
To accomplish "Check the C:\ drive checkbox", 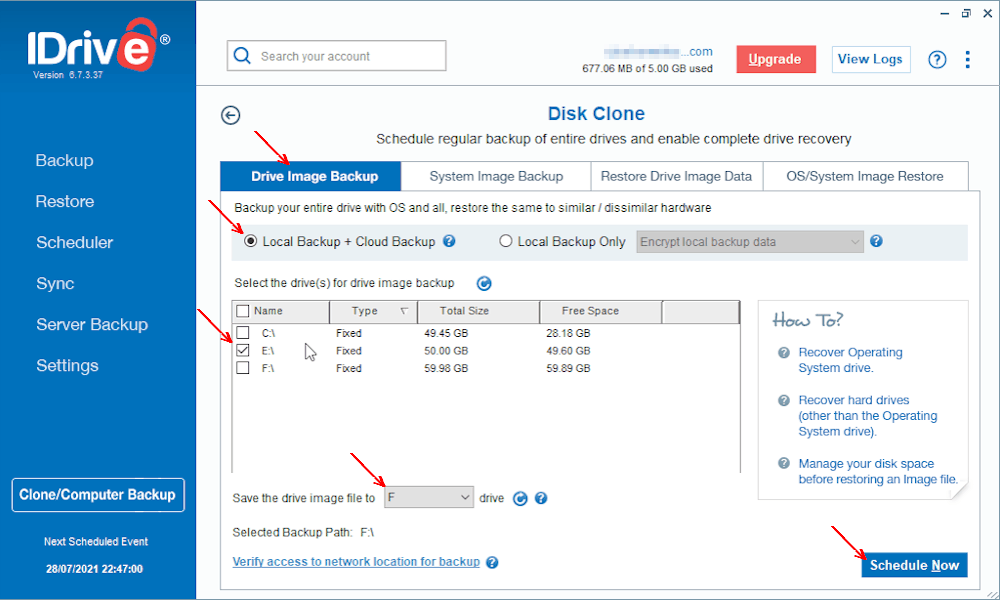I will coord(242,333).
